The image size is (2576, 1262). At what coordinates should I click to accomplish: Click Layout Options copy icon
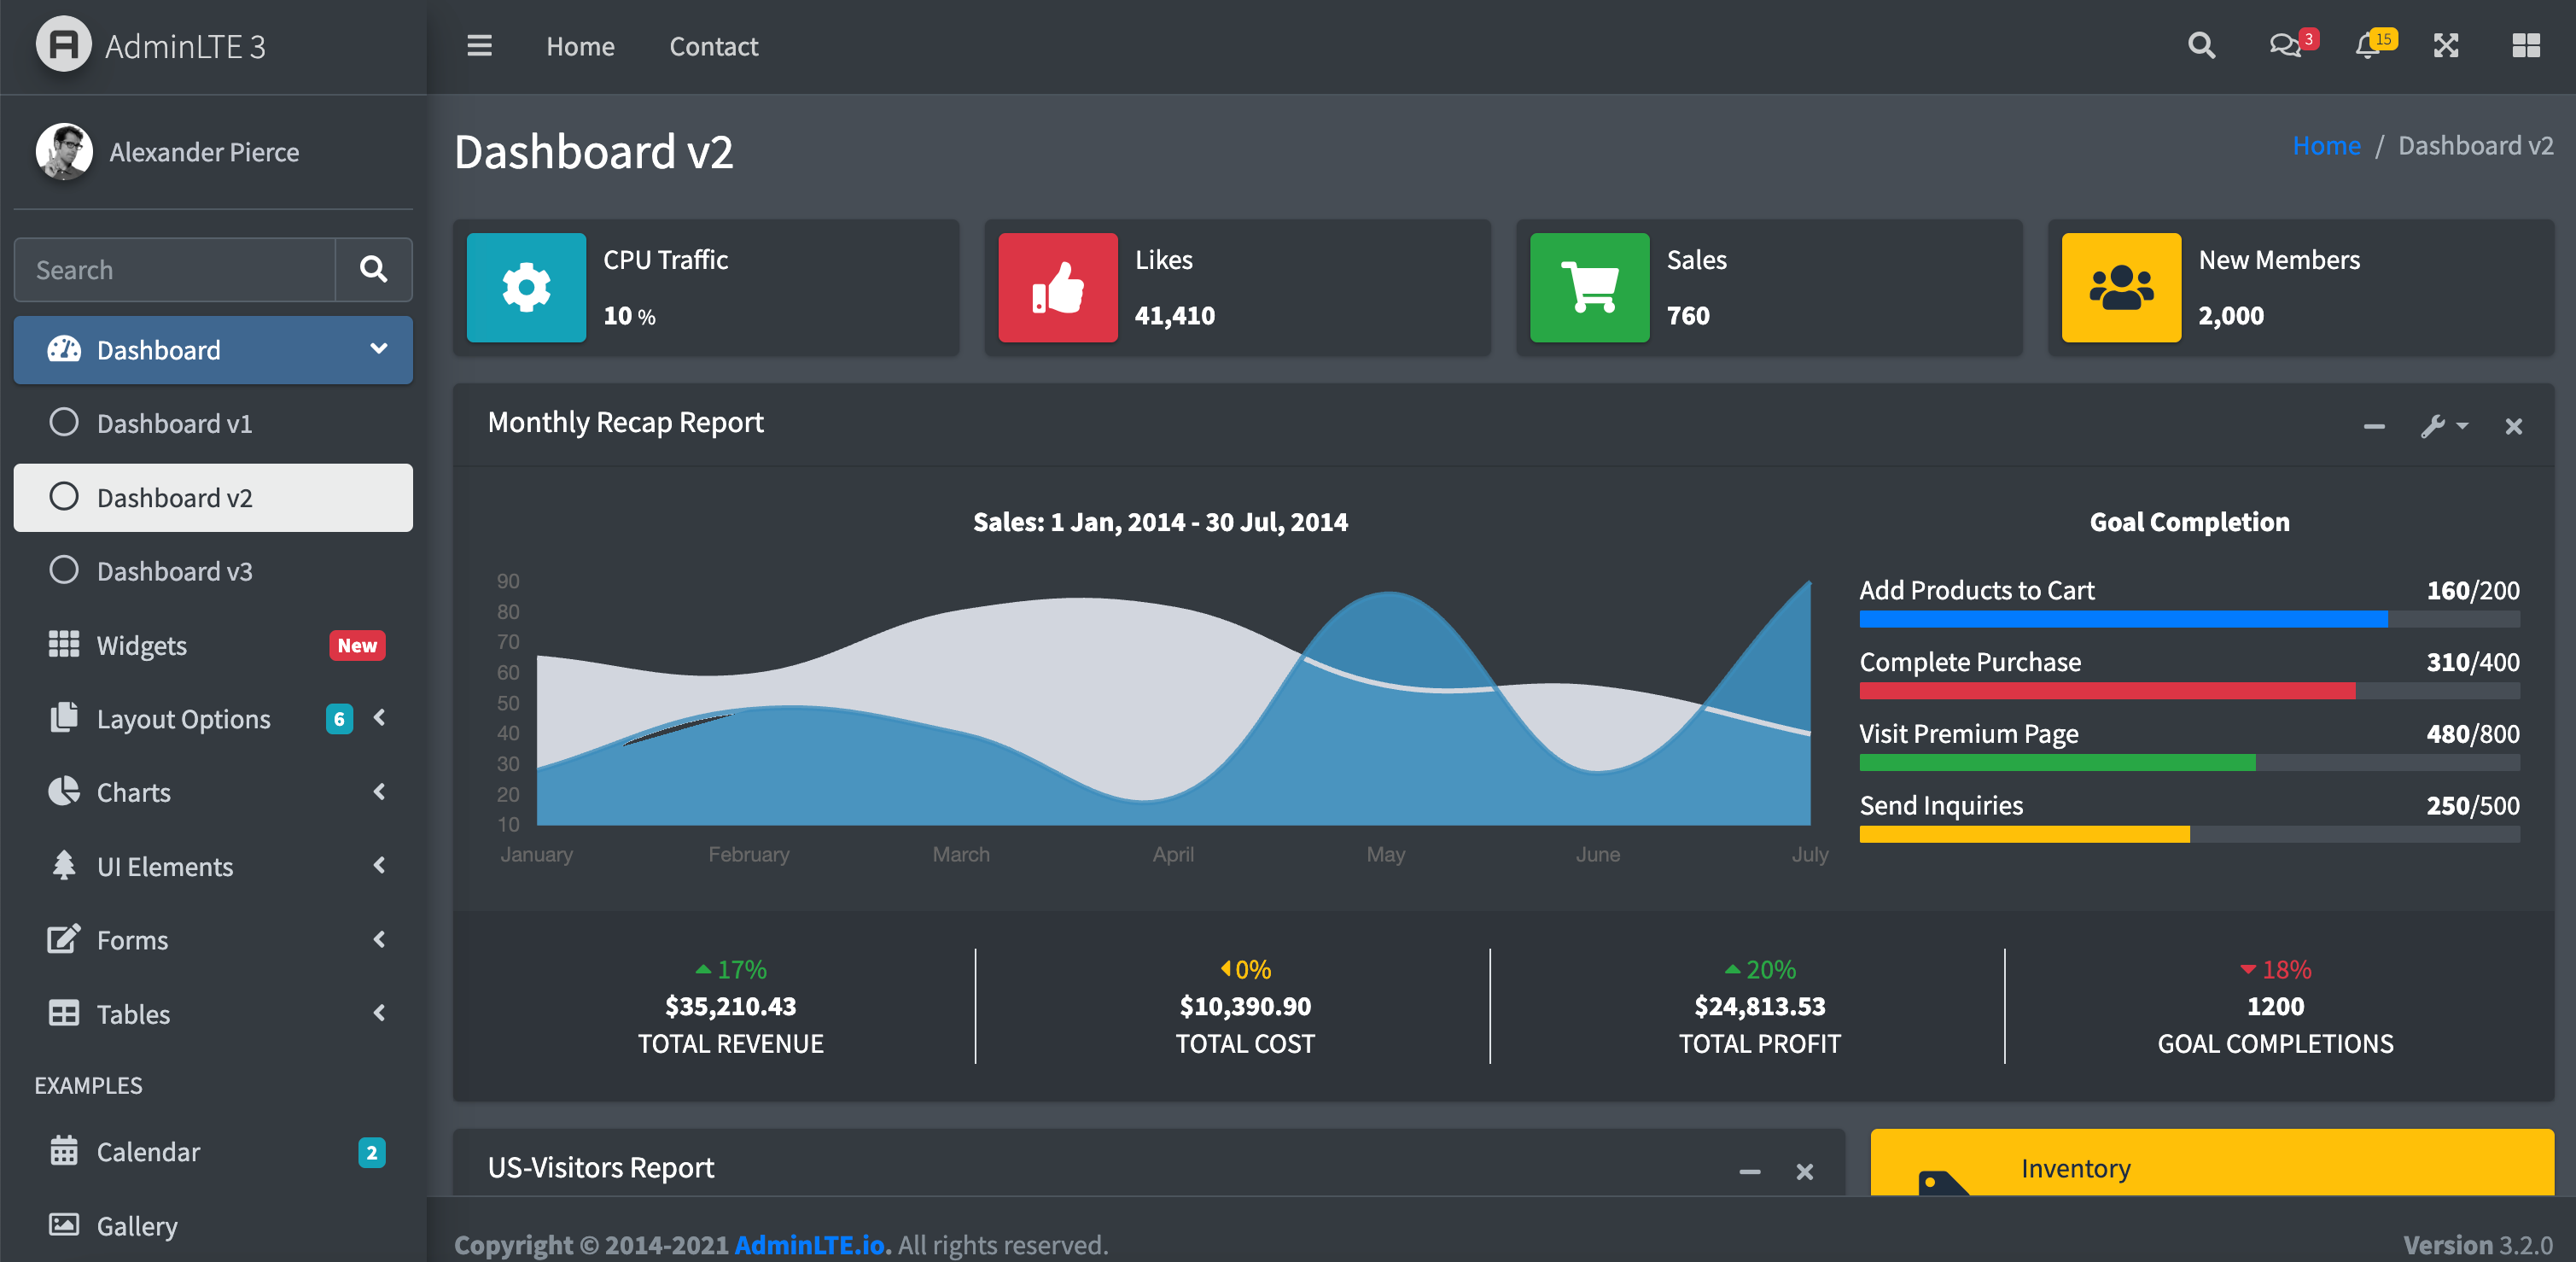[x=64, y=717]
